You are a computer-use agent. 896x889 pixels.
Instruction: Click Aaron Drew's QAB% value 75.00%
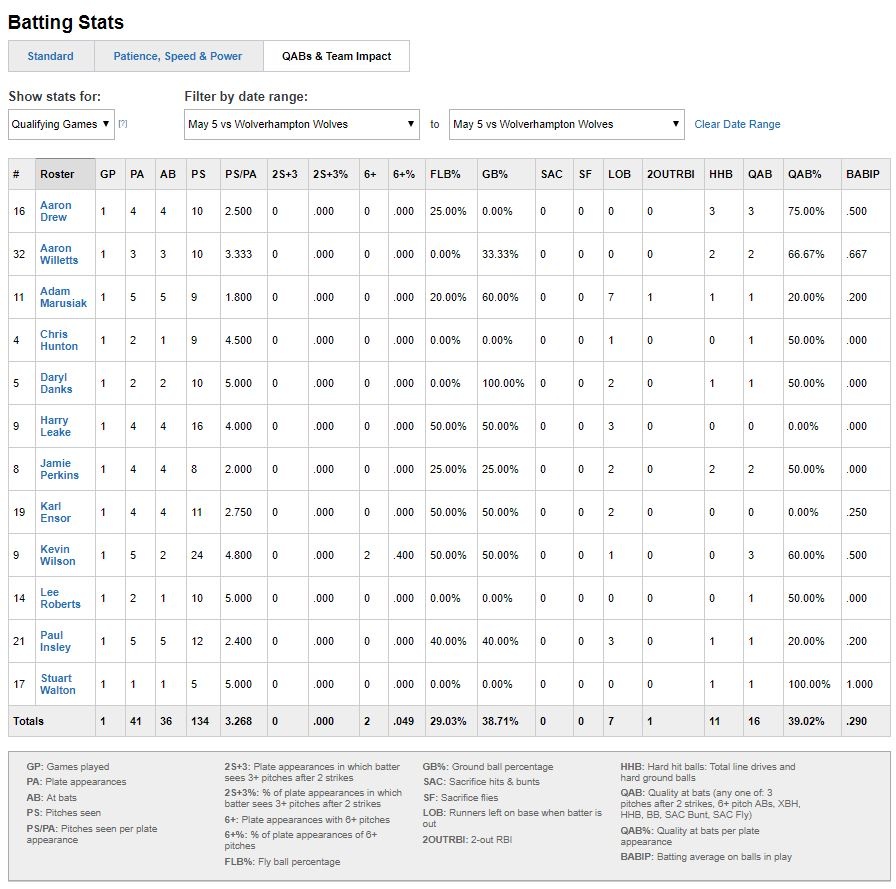(x=806, y=211)
